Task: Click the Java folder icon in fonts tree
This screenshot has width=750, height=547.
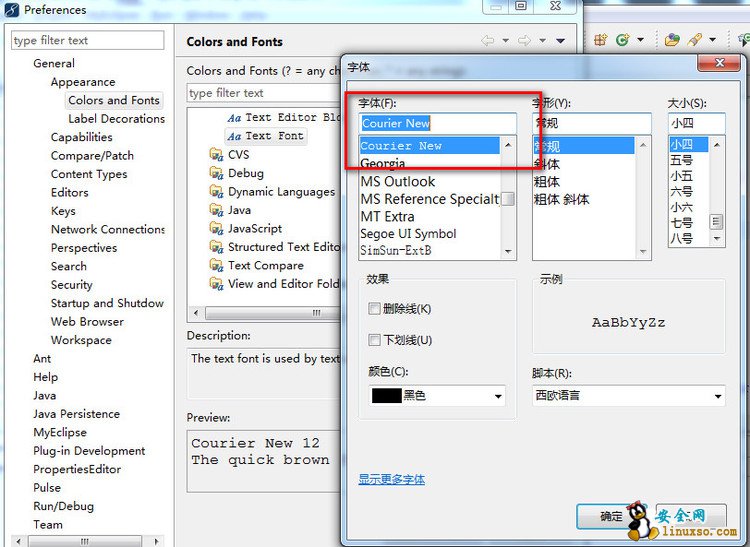Action: coord(217,210)
